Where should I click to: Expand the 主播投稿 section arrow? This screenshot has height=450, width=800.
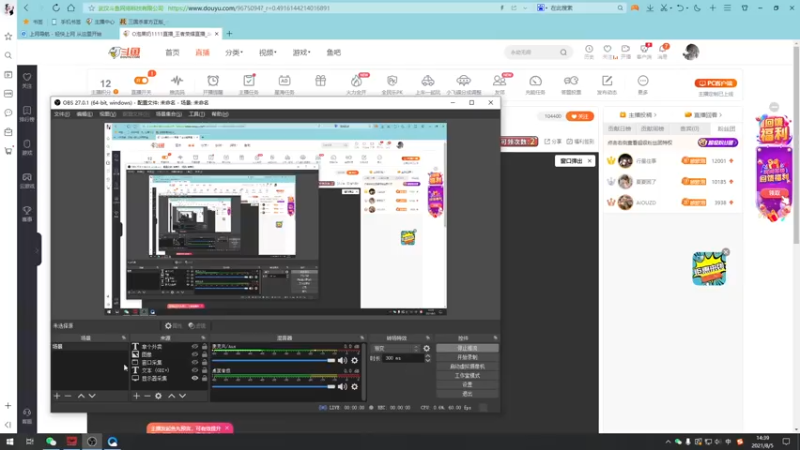(655, 115)
